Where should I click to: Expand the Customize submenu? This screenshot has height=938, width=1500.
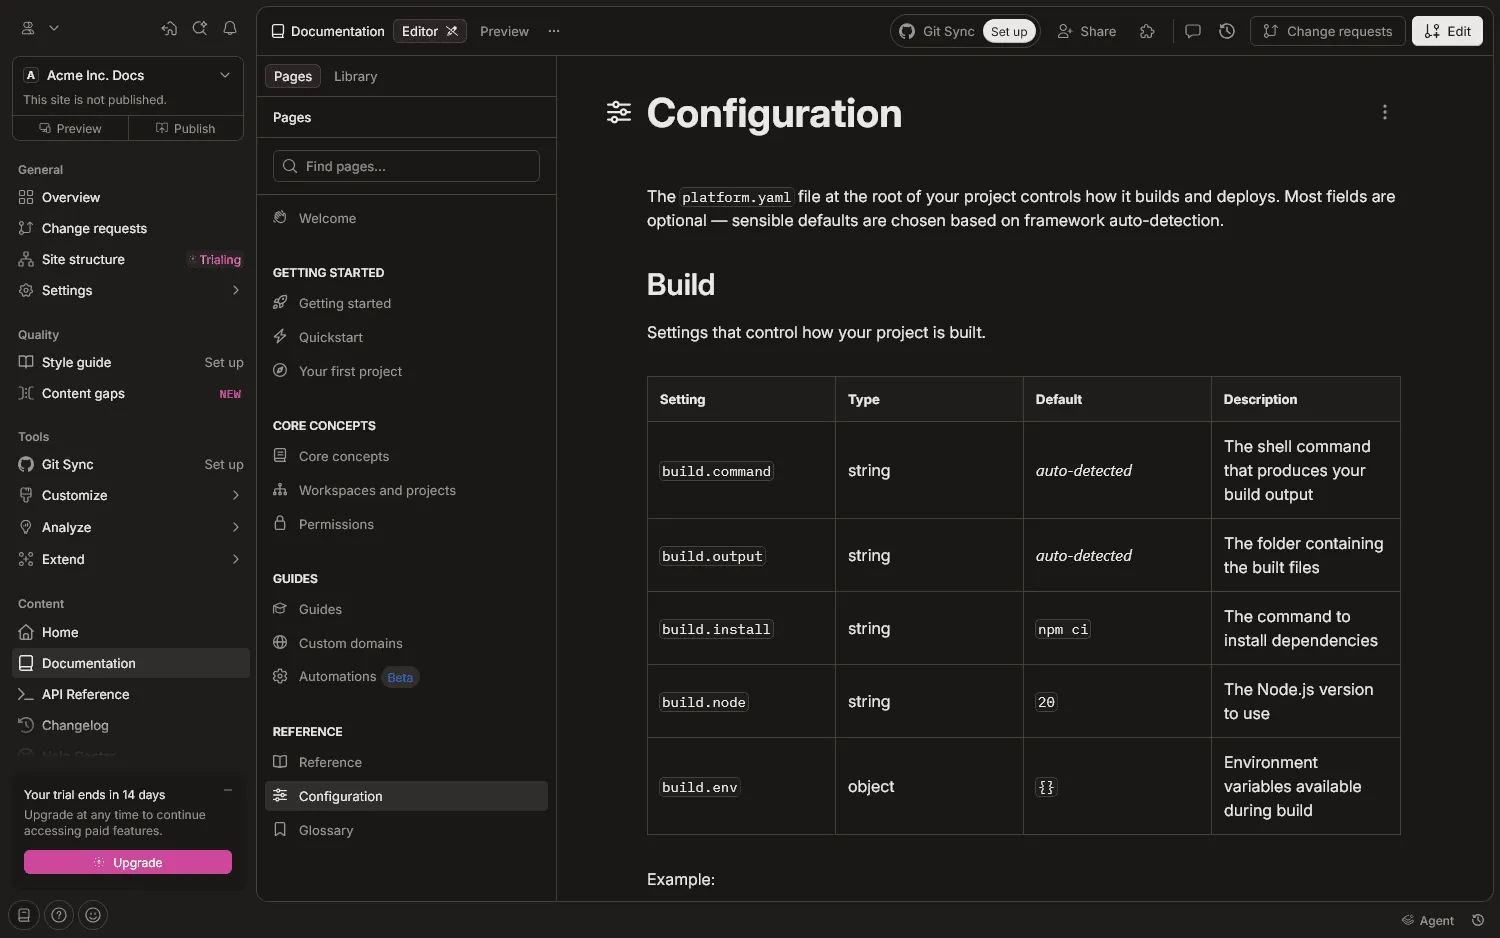pos(236,495)
